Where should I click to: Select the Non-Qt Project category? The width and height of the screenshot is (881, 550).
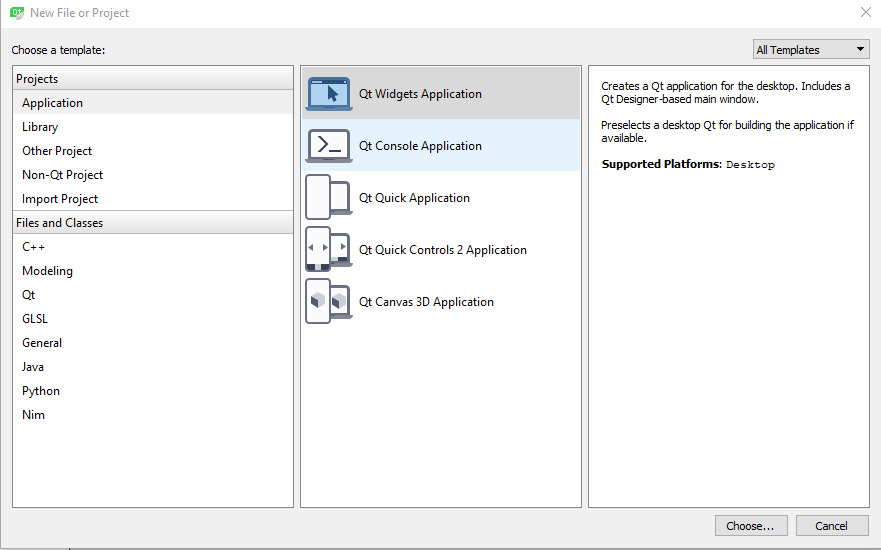click(153, 175)
